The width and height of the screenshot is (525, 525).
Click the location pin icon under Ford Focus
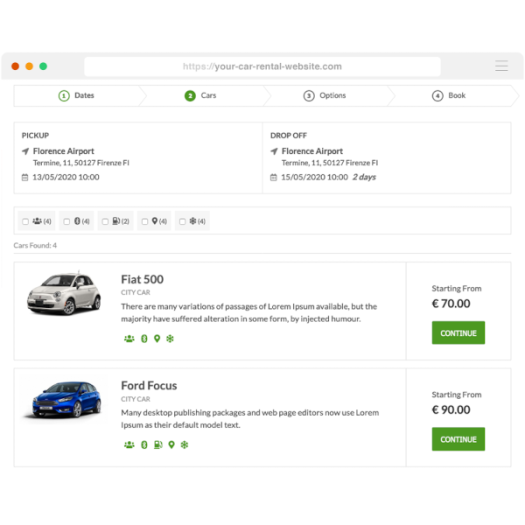pyautogui.click(x=171, y=445)
